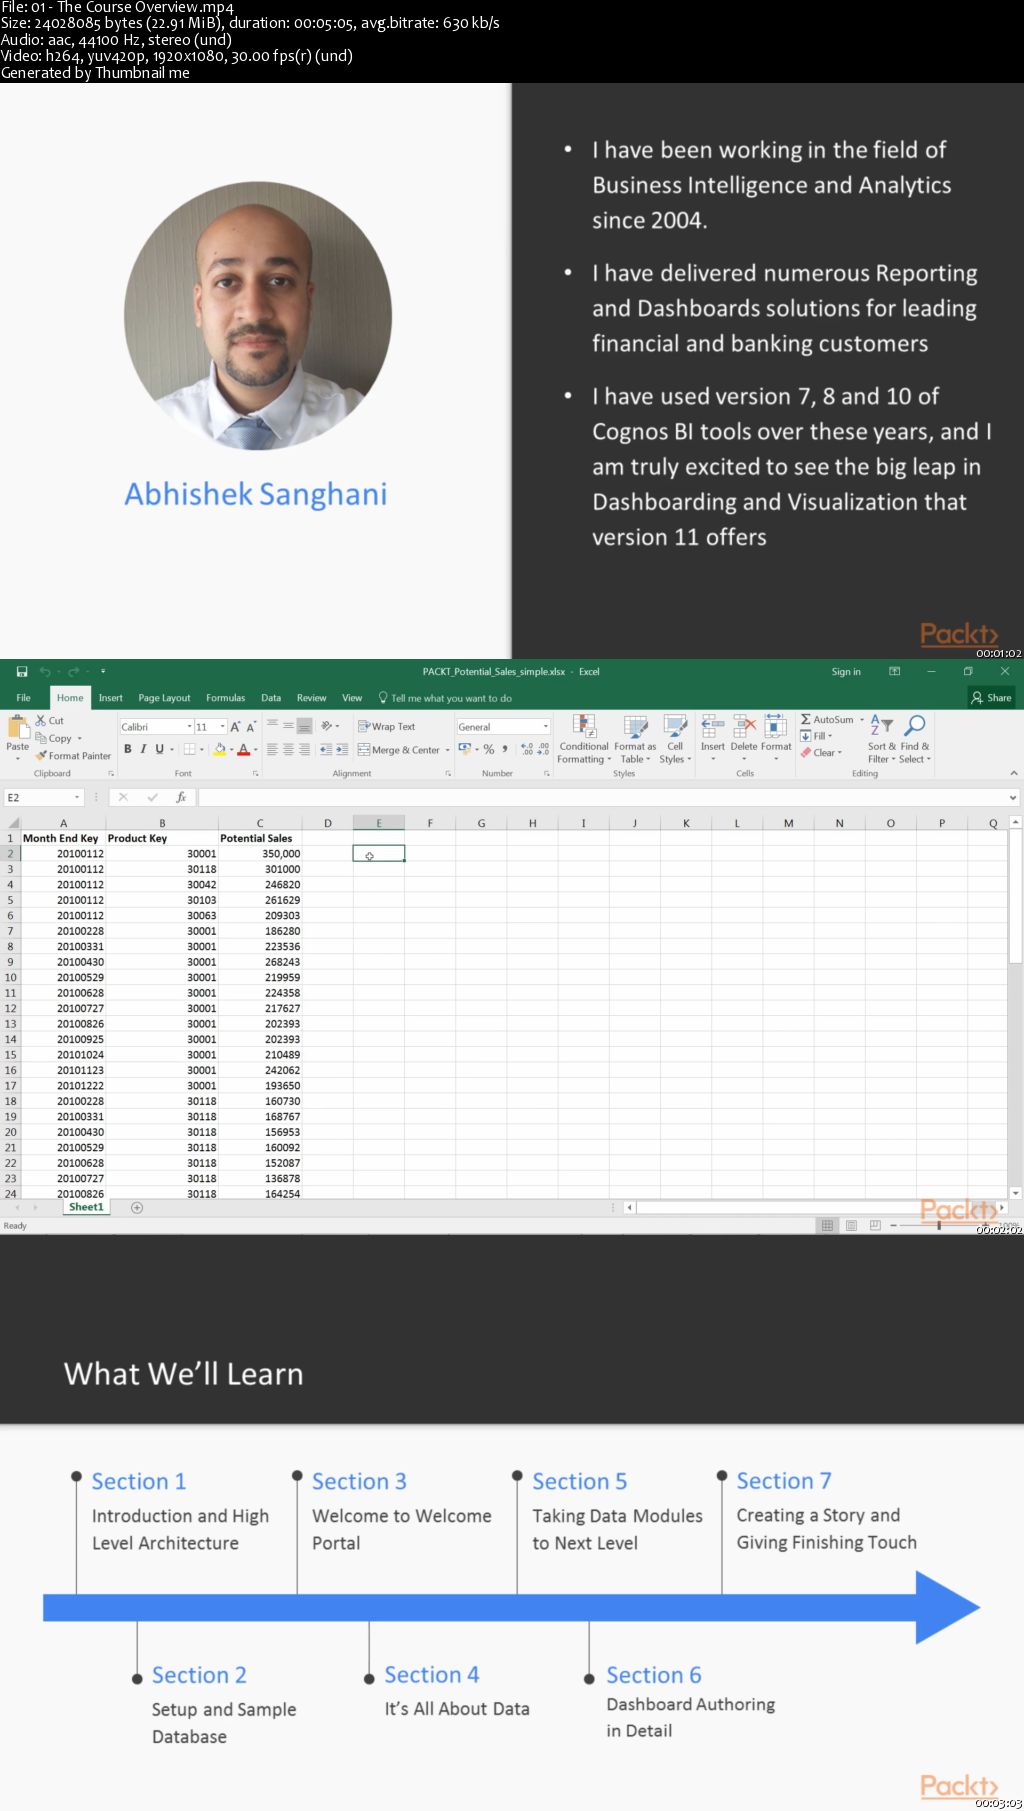Collapse the ribbon using the up chevron
1024x1811 pixels.
tap(1013, 773)
